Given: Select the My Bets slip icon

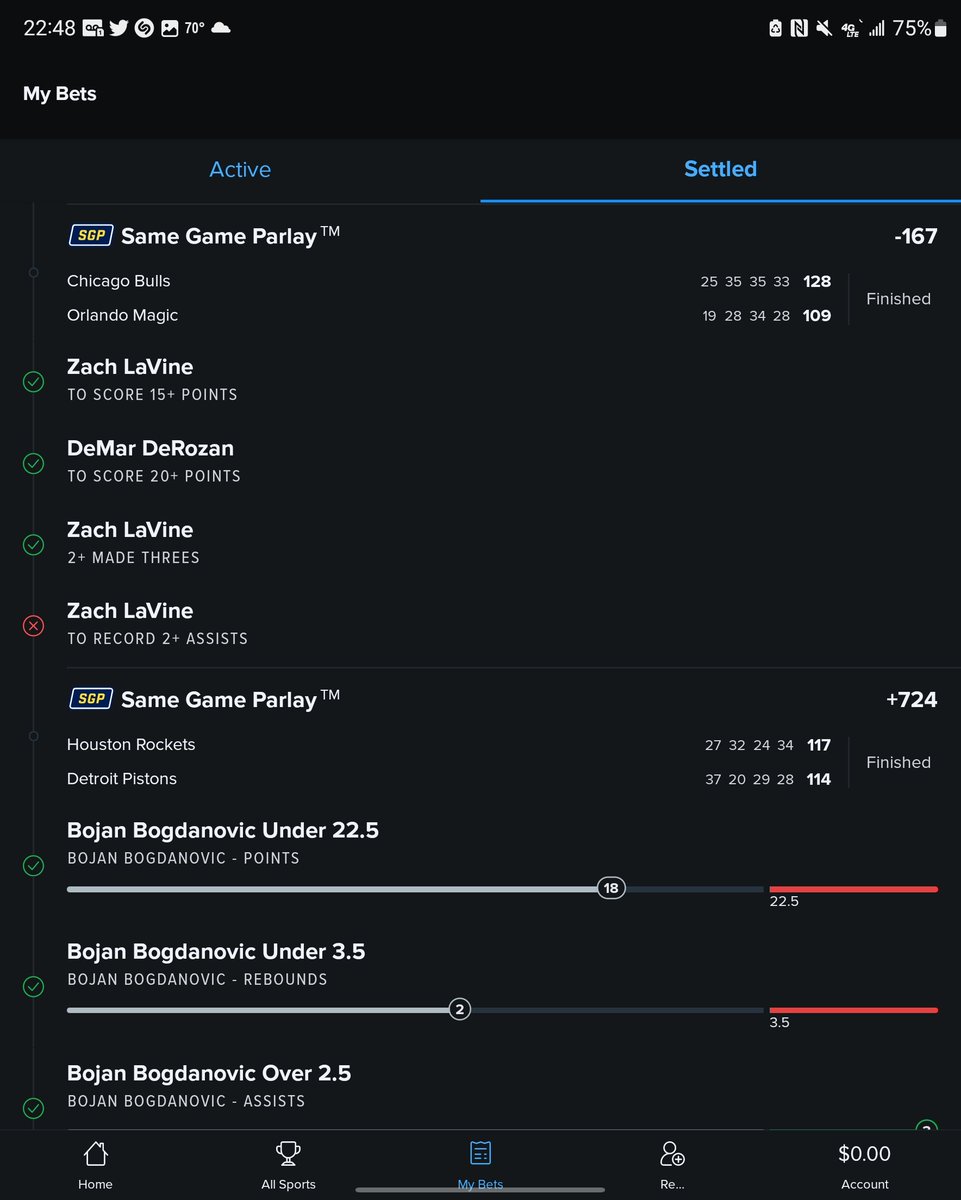Looking at the screenshot, I should [x=480, y=1154].
